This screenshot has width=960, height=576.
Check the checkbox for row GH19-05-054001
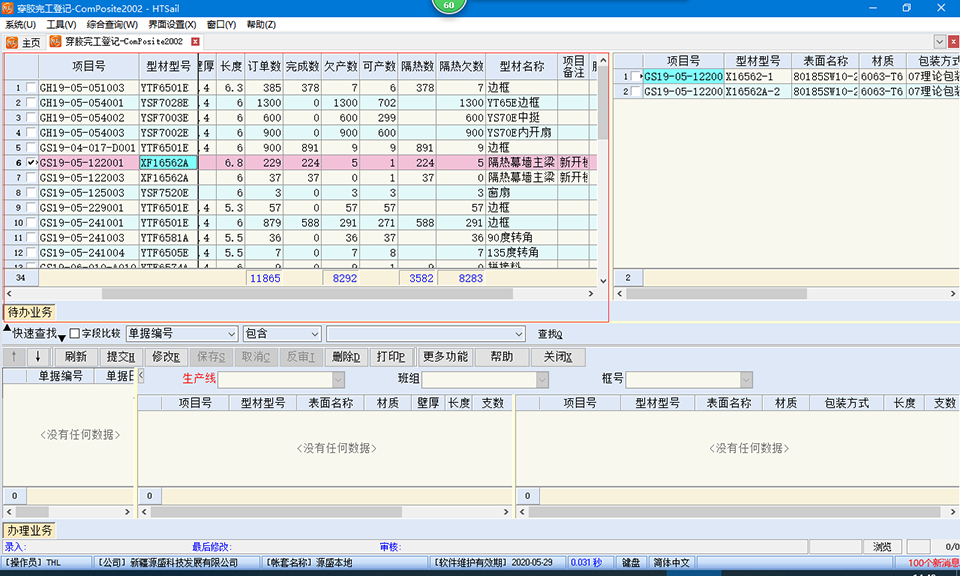pyautogui.click(x=31, y=102)
